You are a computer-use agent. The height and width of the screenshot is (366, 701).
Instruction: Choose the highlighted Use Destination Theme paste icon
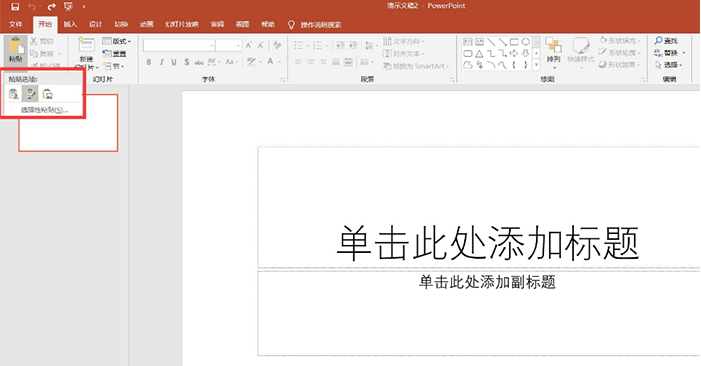coord(30,94)
